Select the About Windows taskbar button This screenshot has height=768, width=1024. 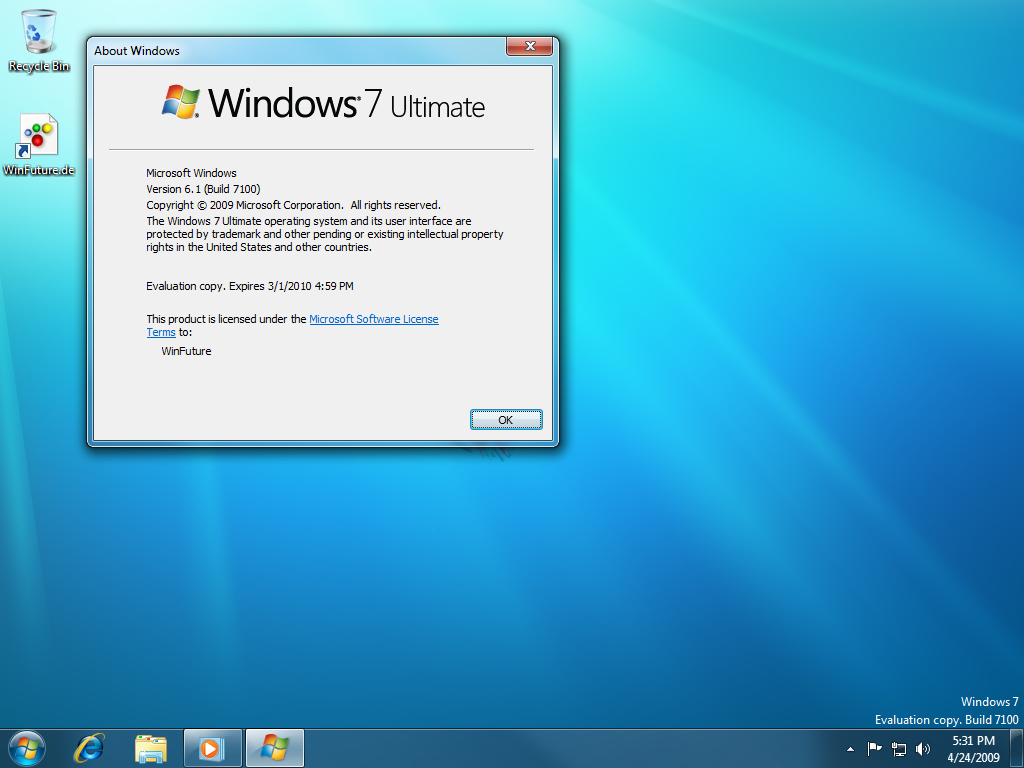coord(275,748)
